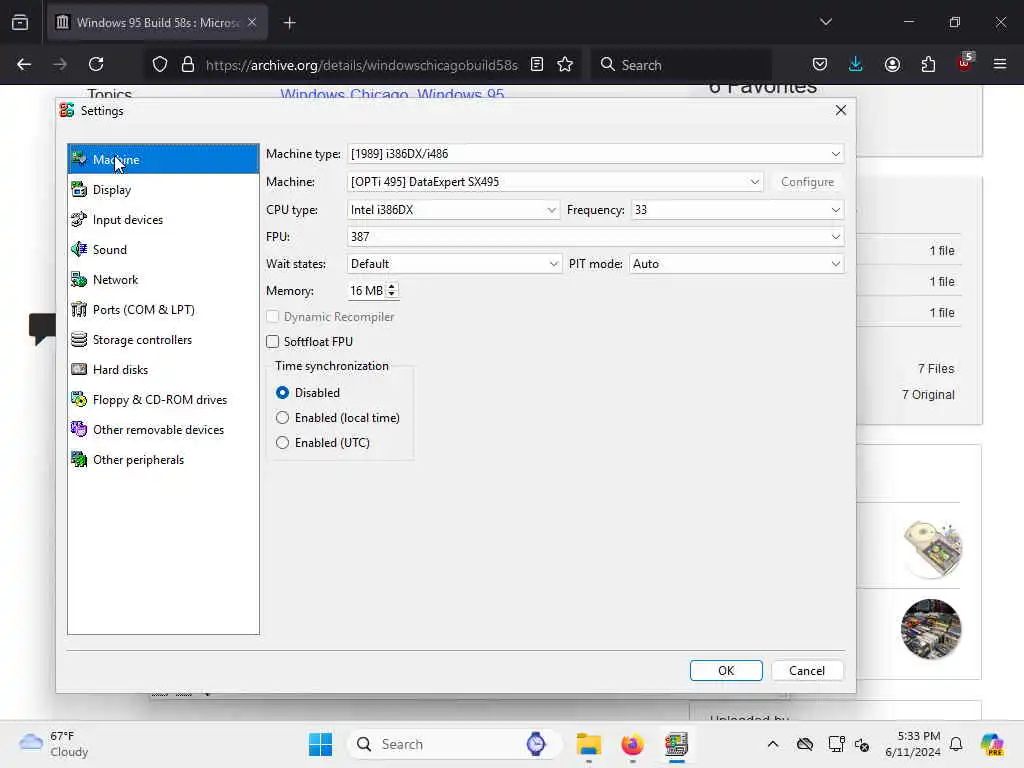Go back in browser history
The image size is (1024, 768).
(x=24, y=64)
